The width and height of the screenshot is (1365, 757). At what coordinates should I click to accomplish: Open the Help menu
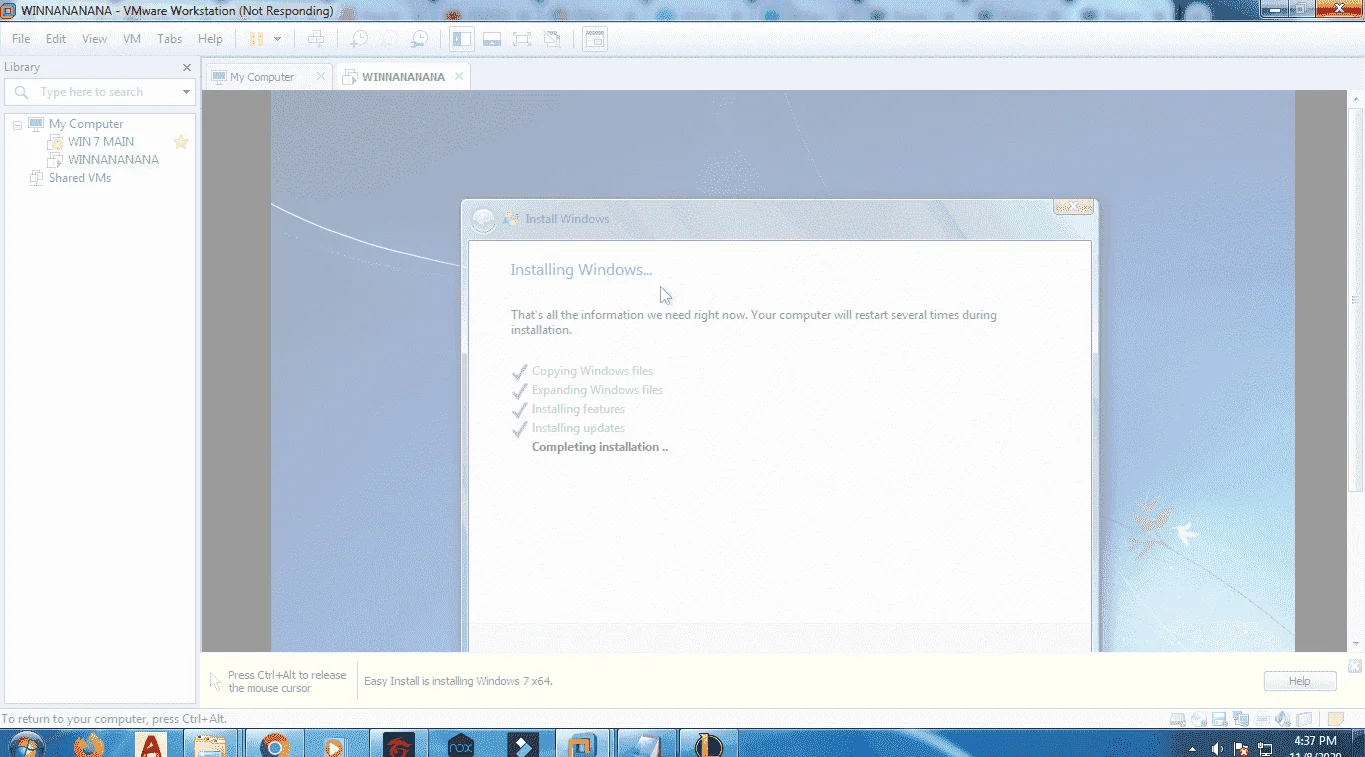point(210,39)
